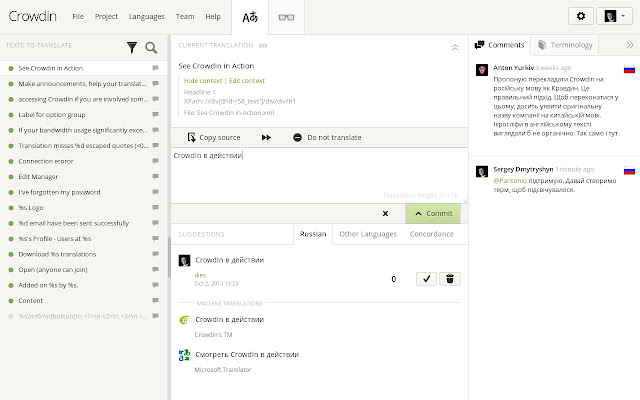Open comment icon for 'See Crowdin in Action'

156,68
